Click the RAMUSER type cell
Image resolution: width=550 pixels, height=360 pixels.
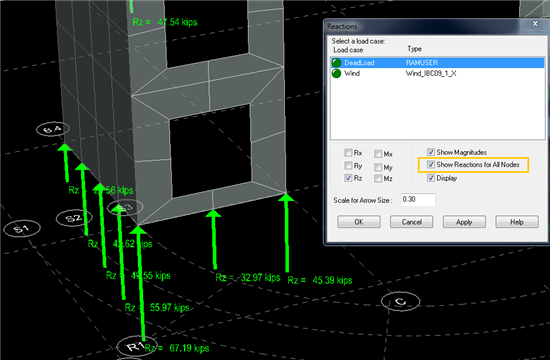click(422, 63)
